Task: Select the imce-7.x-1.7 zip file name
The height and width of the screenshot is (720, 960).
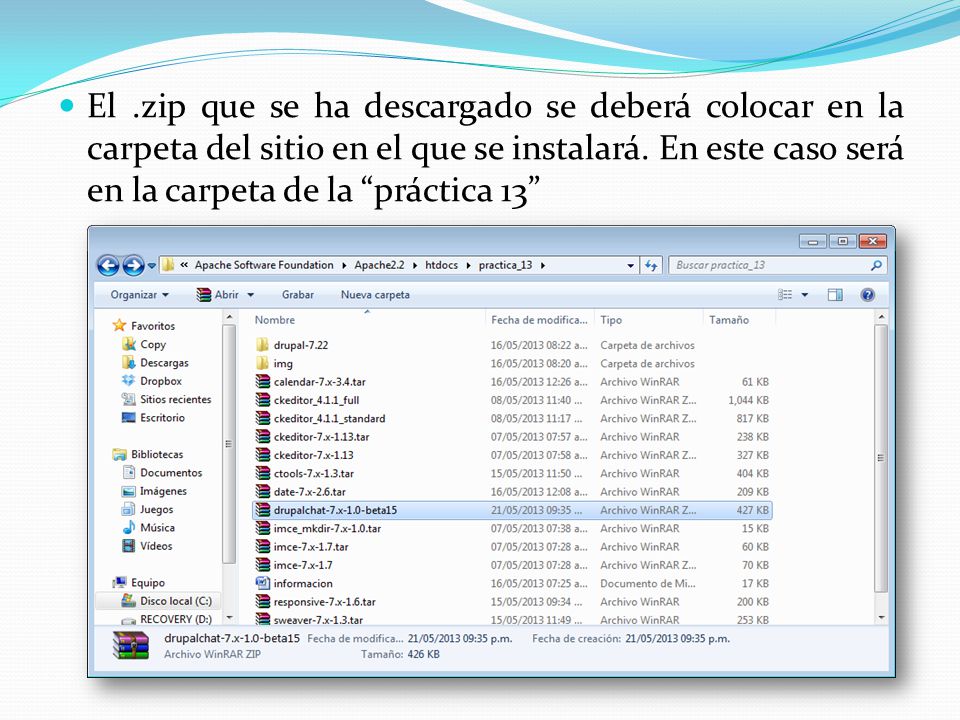Action: coord(303,565)
